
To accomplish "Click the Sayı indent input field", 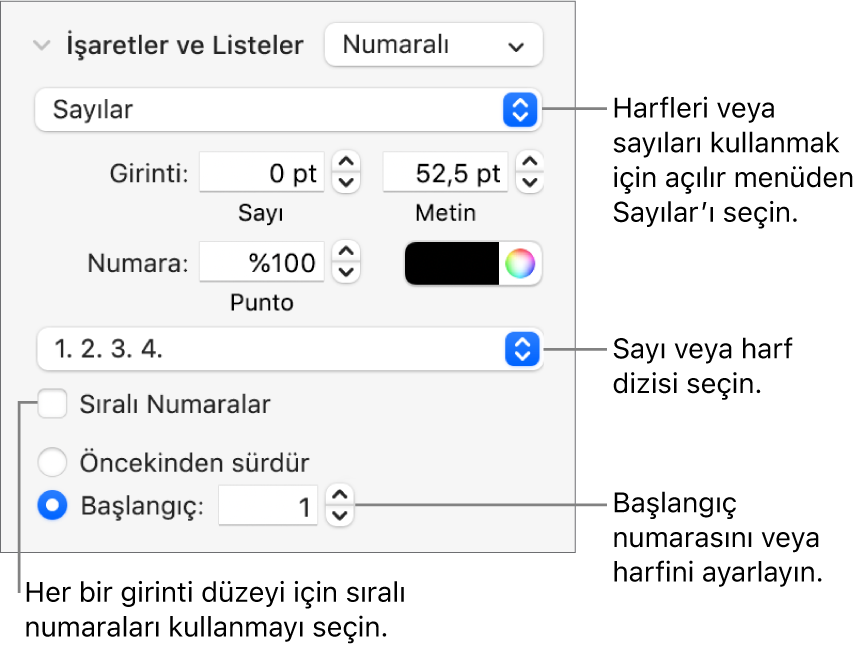I will tap(263, 174).
